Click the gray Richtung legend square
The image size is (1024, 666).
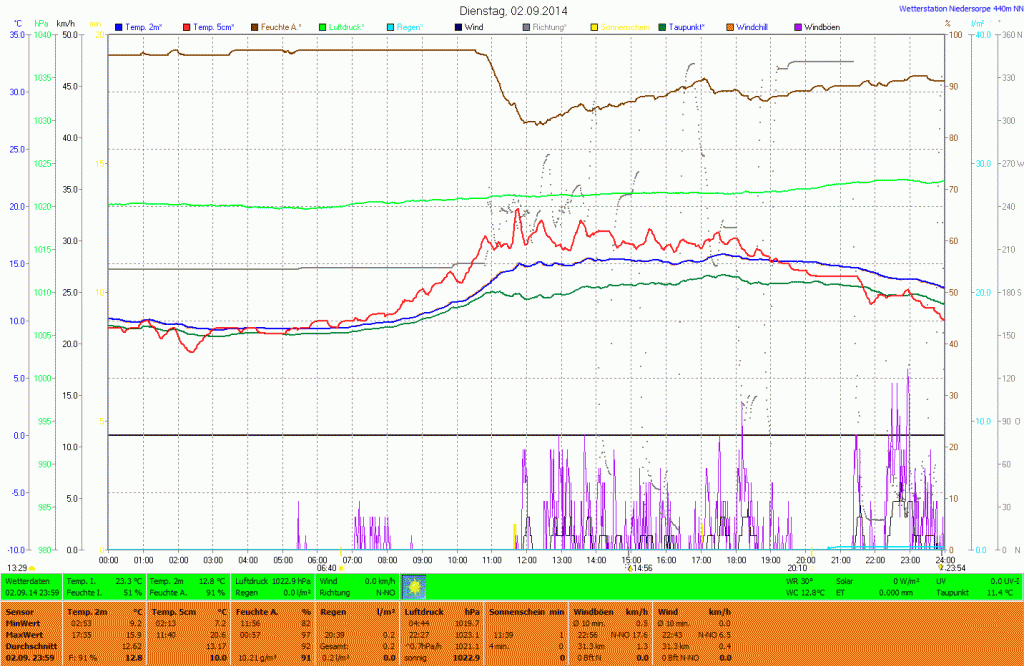[526, 27]
